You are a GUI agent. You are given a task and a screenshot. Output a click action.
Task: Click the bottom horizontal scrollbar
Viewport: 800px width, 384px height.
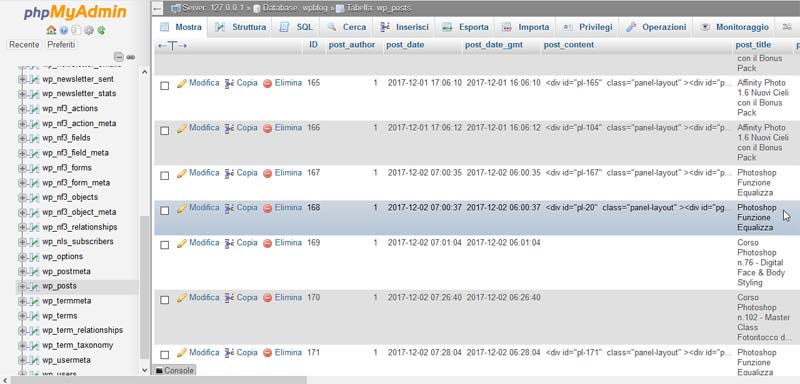[159, 380]
